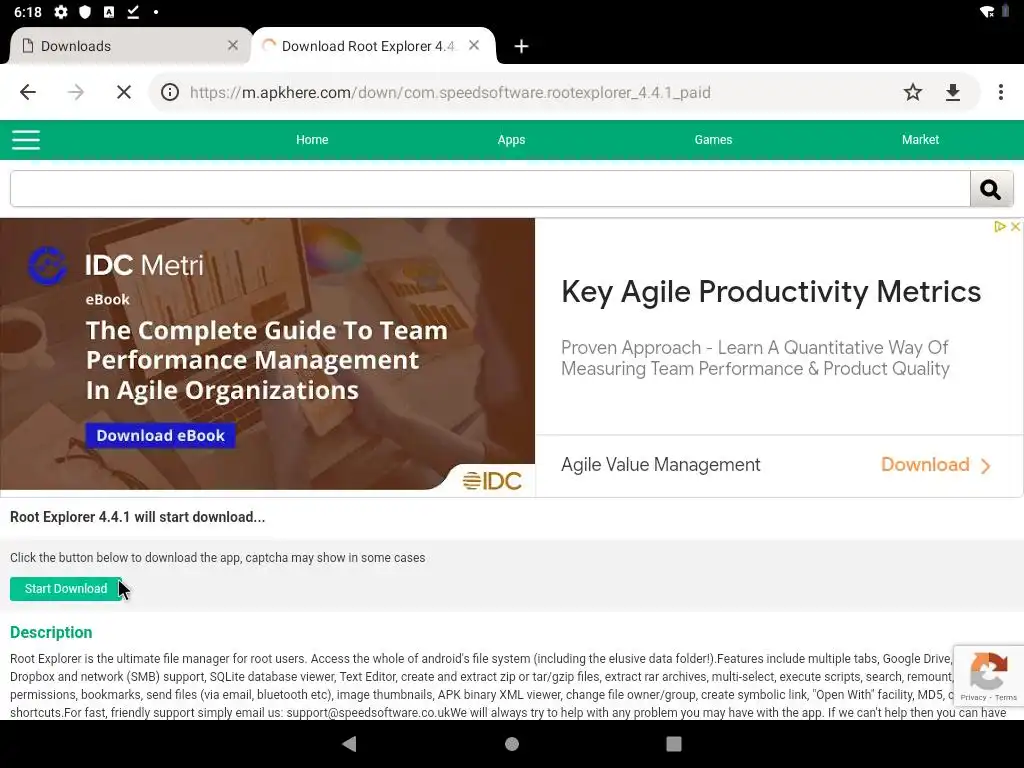Open reCAPTCHA Privacy link
Image resolution: width=1024 pixels, height=768 pixels.
[972, 697]
